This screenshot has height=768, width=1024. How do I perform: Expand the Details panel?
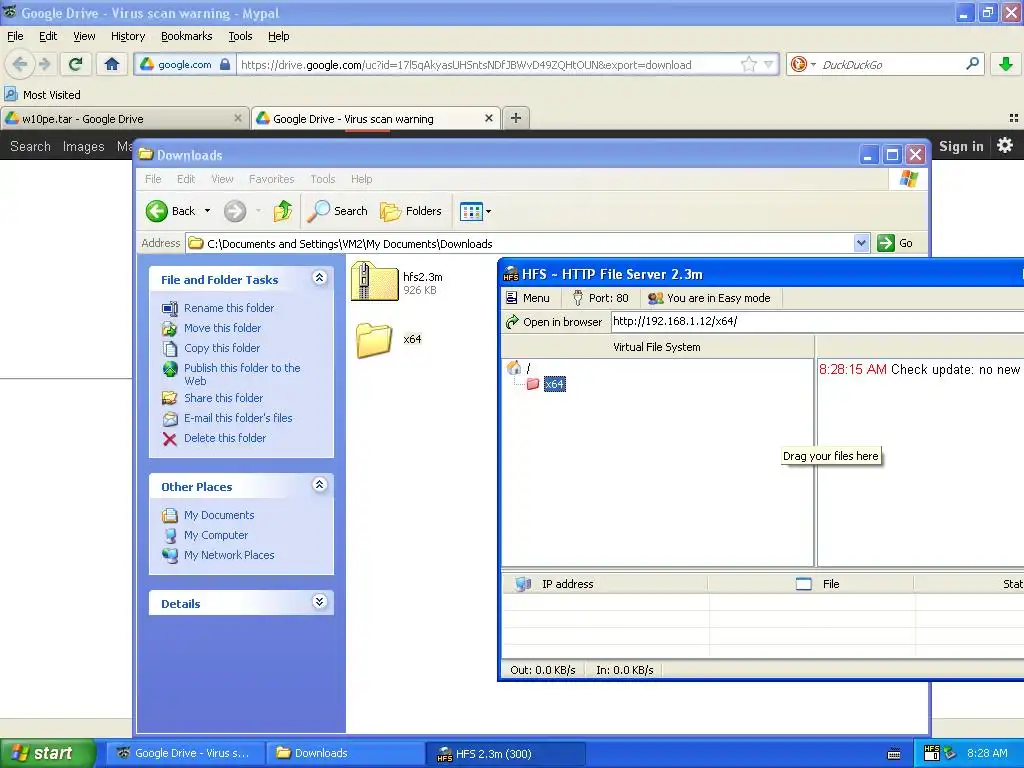click(319, 602)
